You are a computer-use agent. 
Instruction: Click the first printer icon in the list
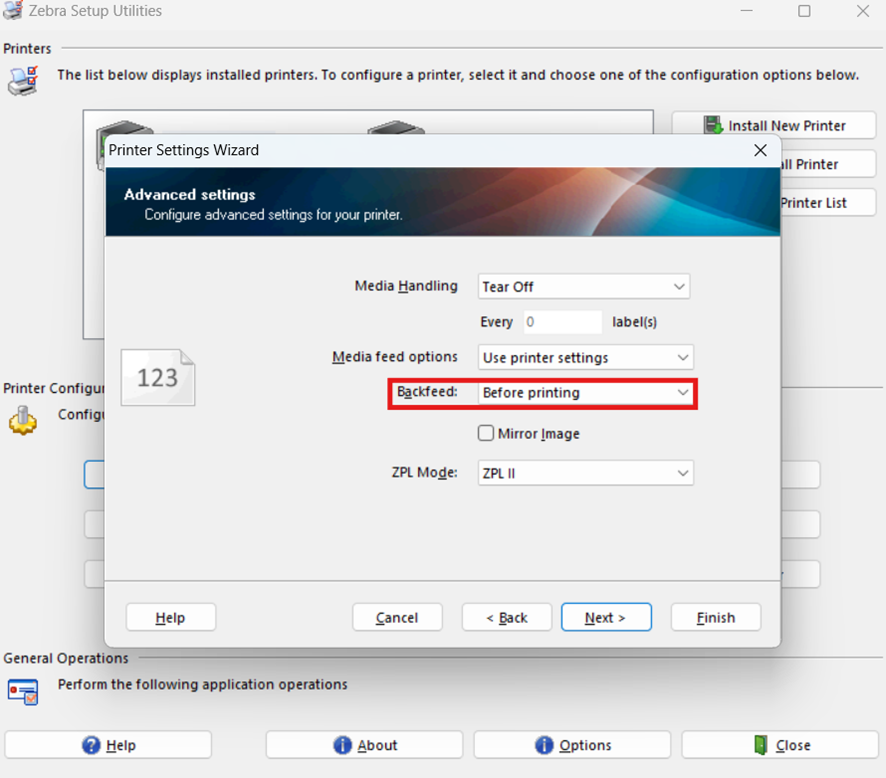[x=124, y=129]
